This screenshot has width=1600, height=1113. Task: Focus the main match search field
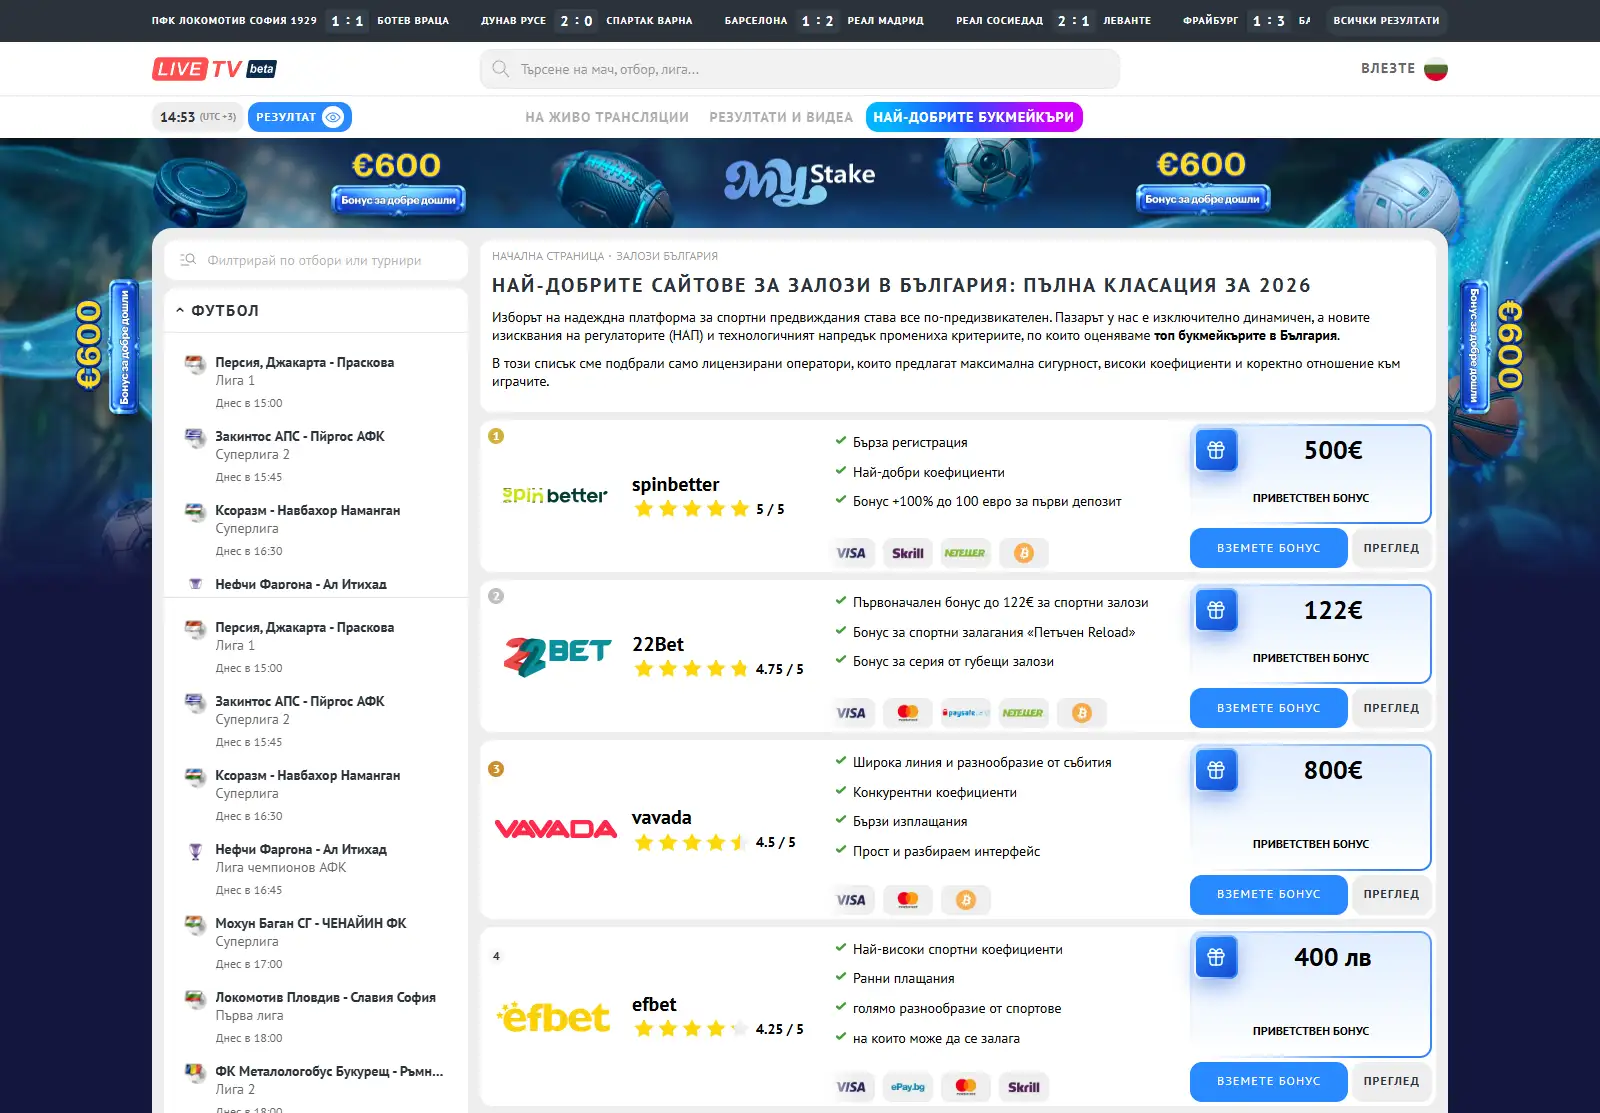point(800,69)
